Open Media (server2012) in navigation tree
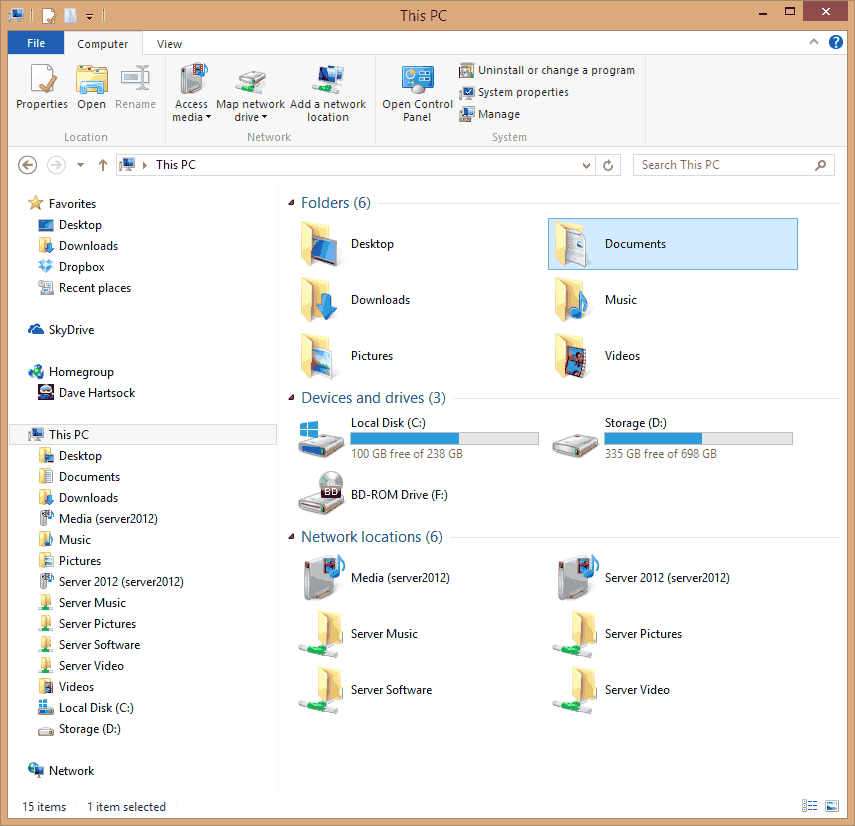Viewport: 855px width, 826px height. pos(108,519)
